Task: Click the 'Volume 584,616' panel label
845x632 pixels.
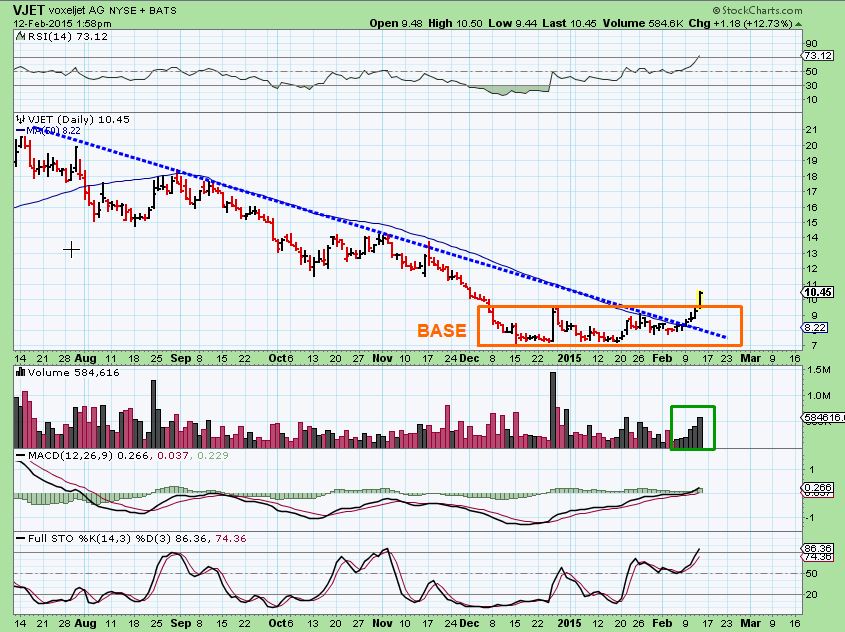Action: 74,373
